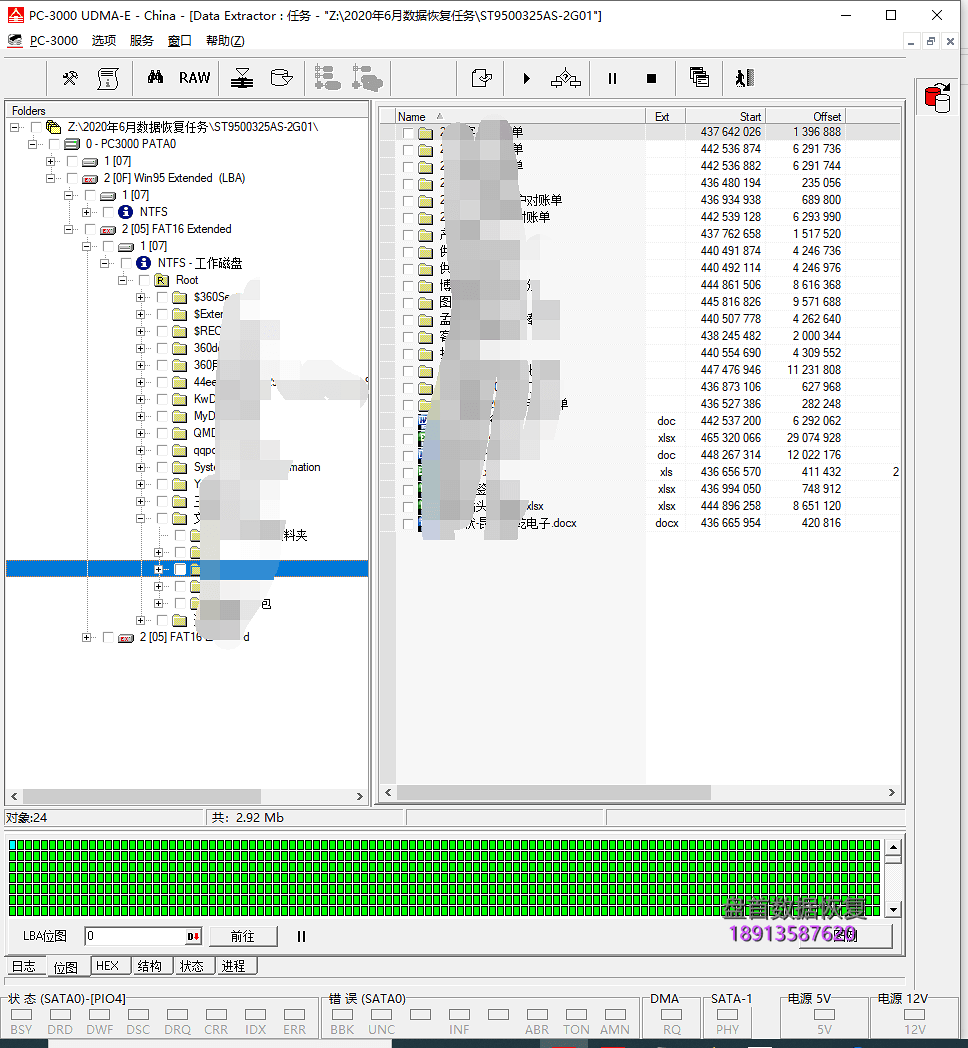
Task: Check the $360Se folder checkbox
Action: point(162,297)
